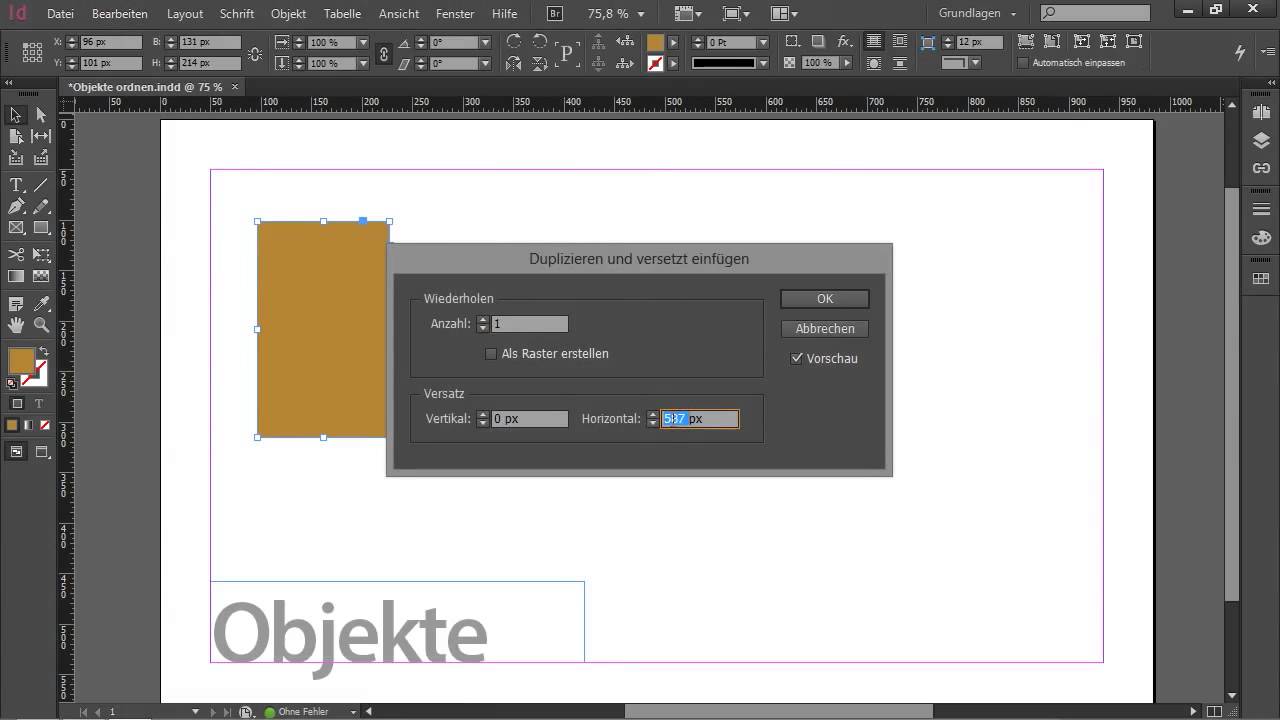Enable Als Raster erstellen checkbox
Screen dimensions: 1280x720
(491, 354)
